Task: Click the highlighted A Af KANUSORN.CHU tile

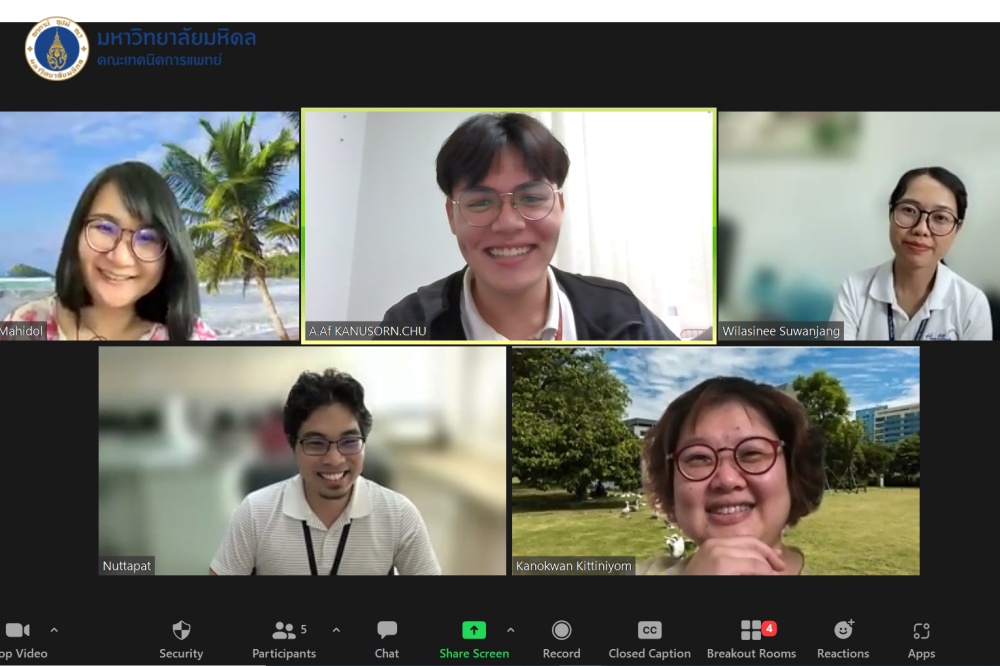Action: (x=508, y=226)
